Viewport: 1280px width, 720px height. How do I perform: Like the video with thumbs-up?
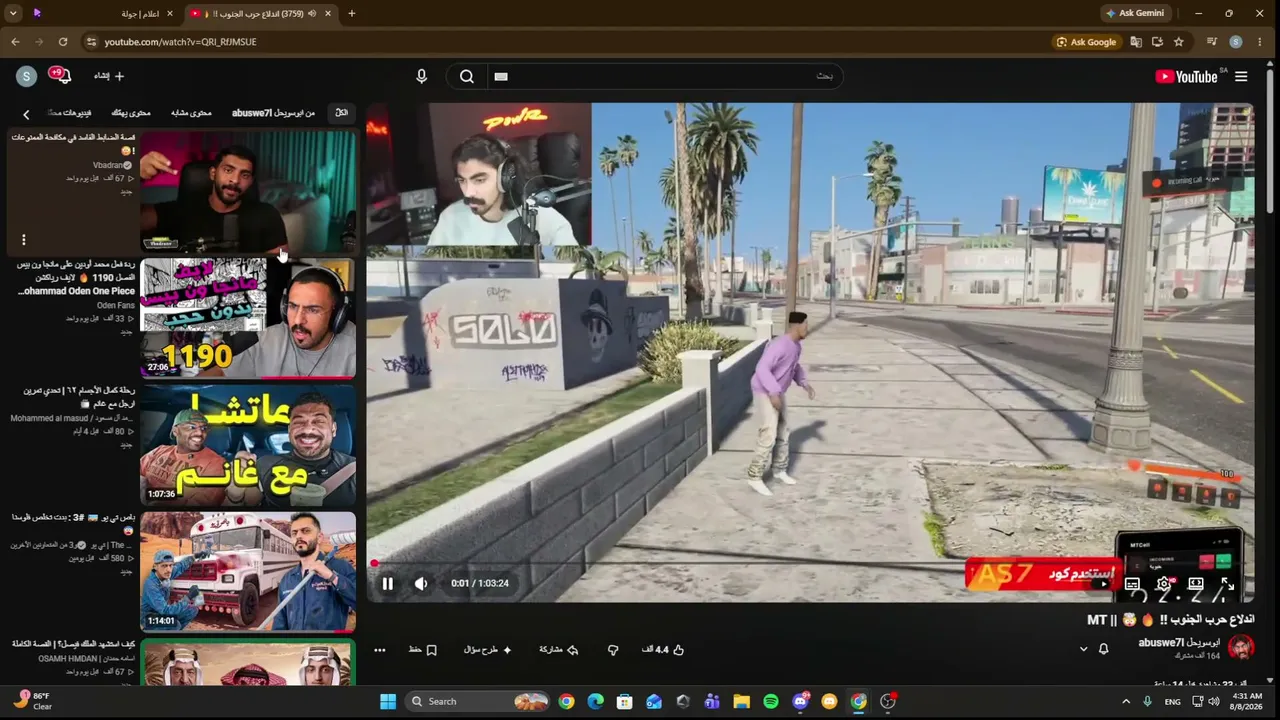[663, 650]
